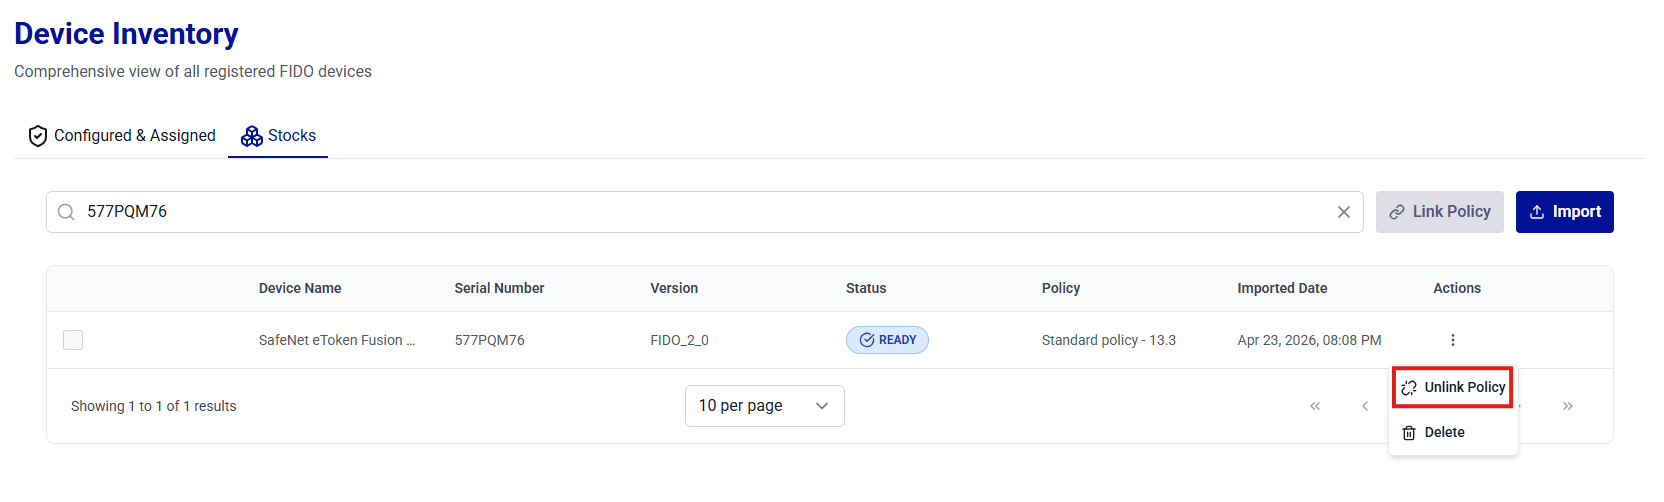Focus the search field containing 577PQM76
The width and height of the screenshot is (1664, 502).
700,212
